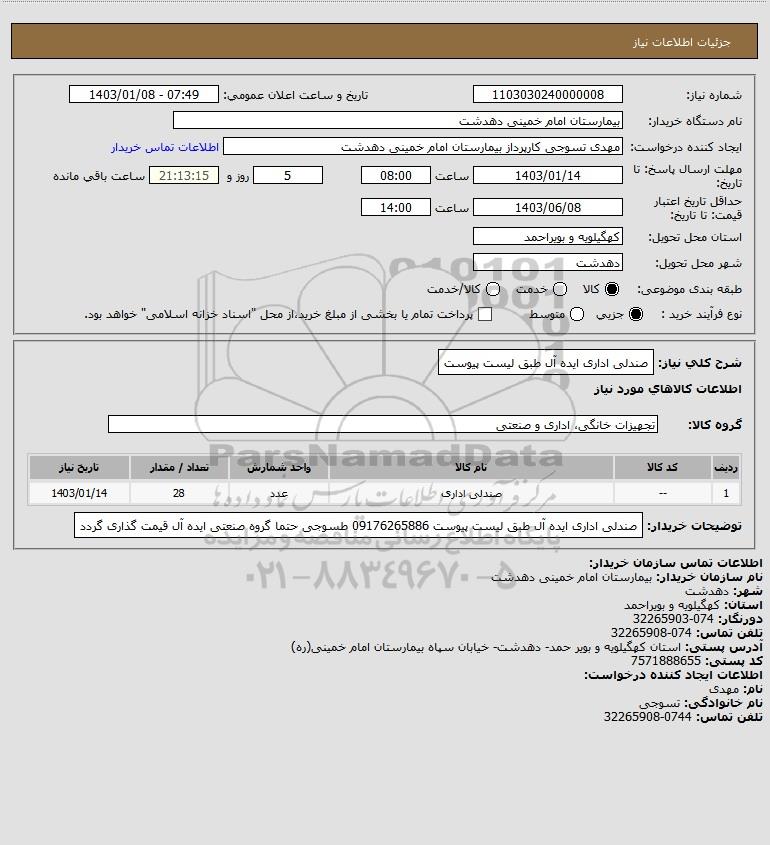
Task: Select the متوسط purchase type radio
Action: 577,314
